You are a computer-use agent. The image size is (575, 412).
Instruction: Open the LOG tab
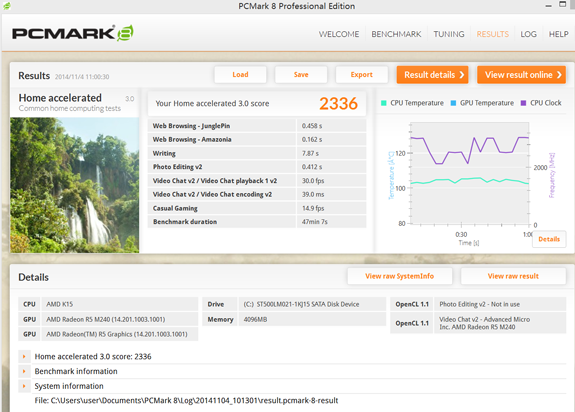click(x=528, y=34)
